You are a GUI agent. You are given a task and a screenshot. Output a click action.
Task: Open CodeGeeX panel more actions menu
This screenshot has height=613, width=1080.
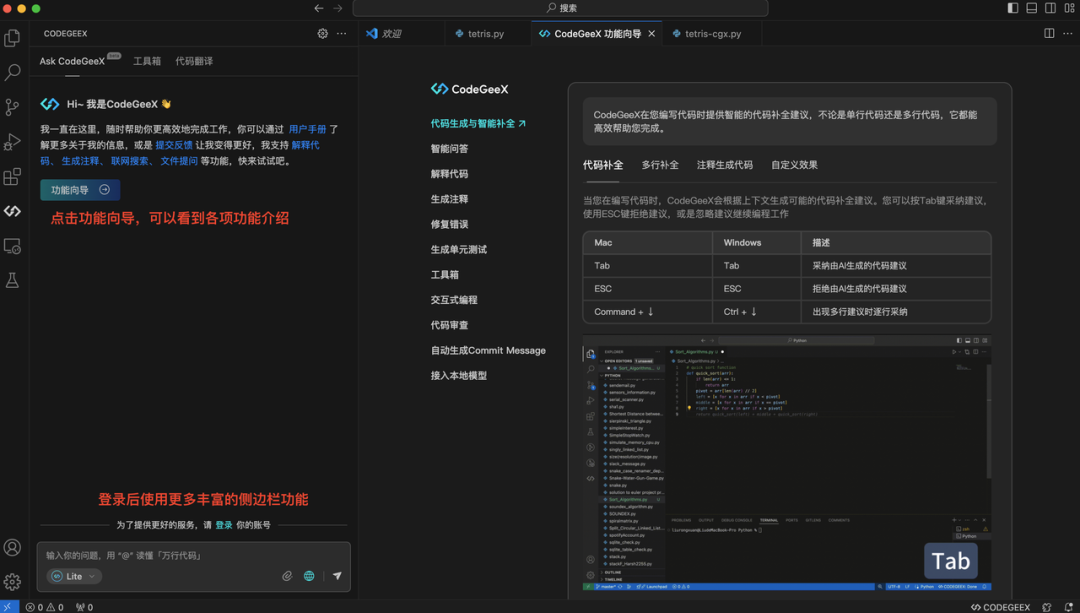[342, 34]
